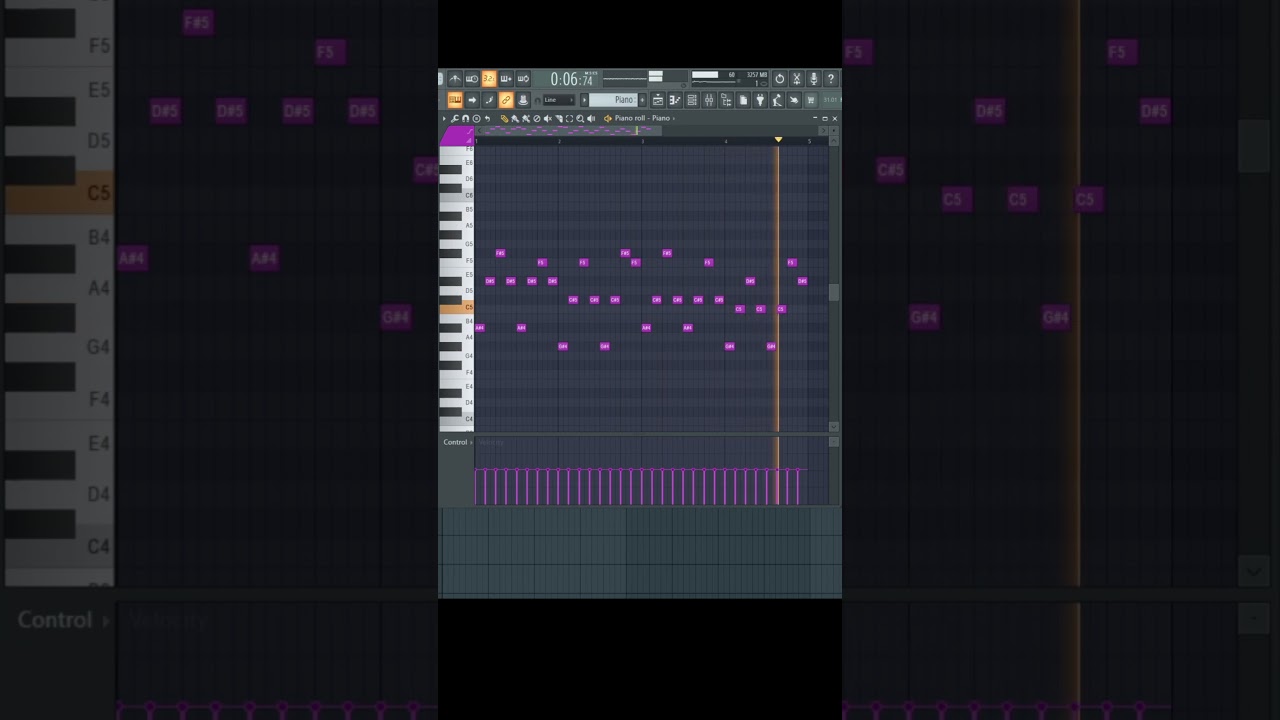Click scroll down arrow under vertical scrollbar
This screenshot has height=720, width=1280.
pos(834,427)
